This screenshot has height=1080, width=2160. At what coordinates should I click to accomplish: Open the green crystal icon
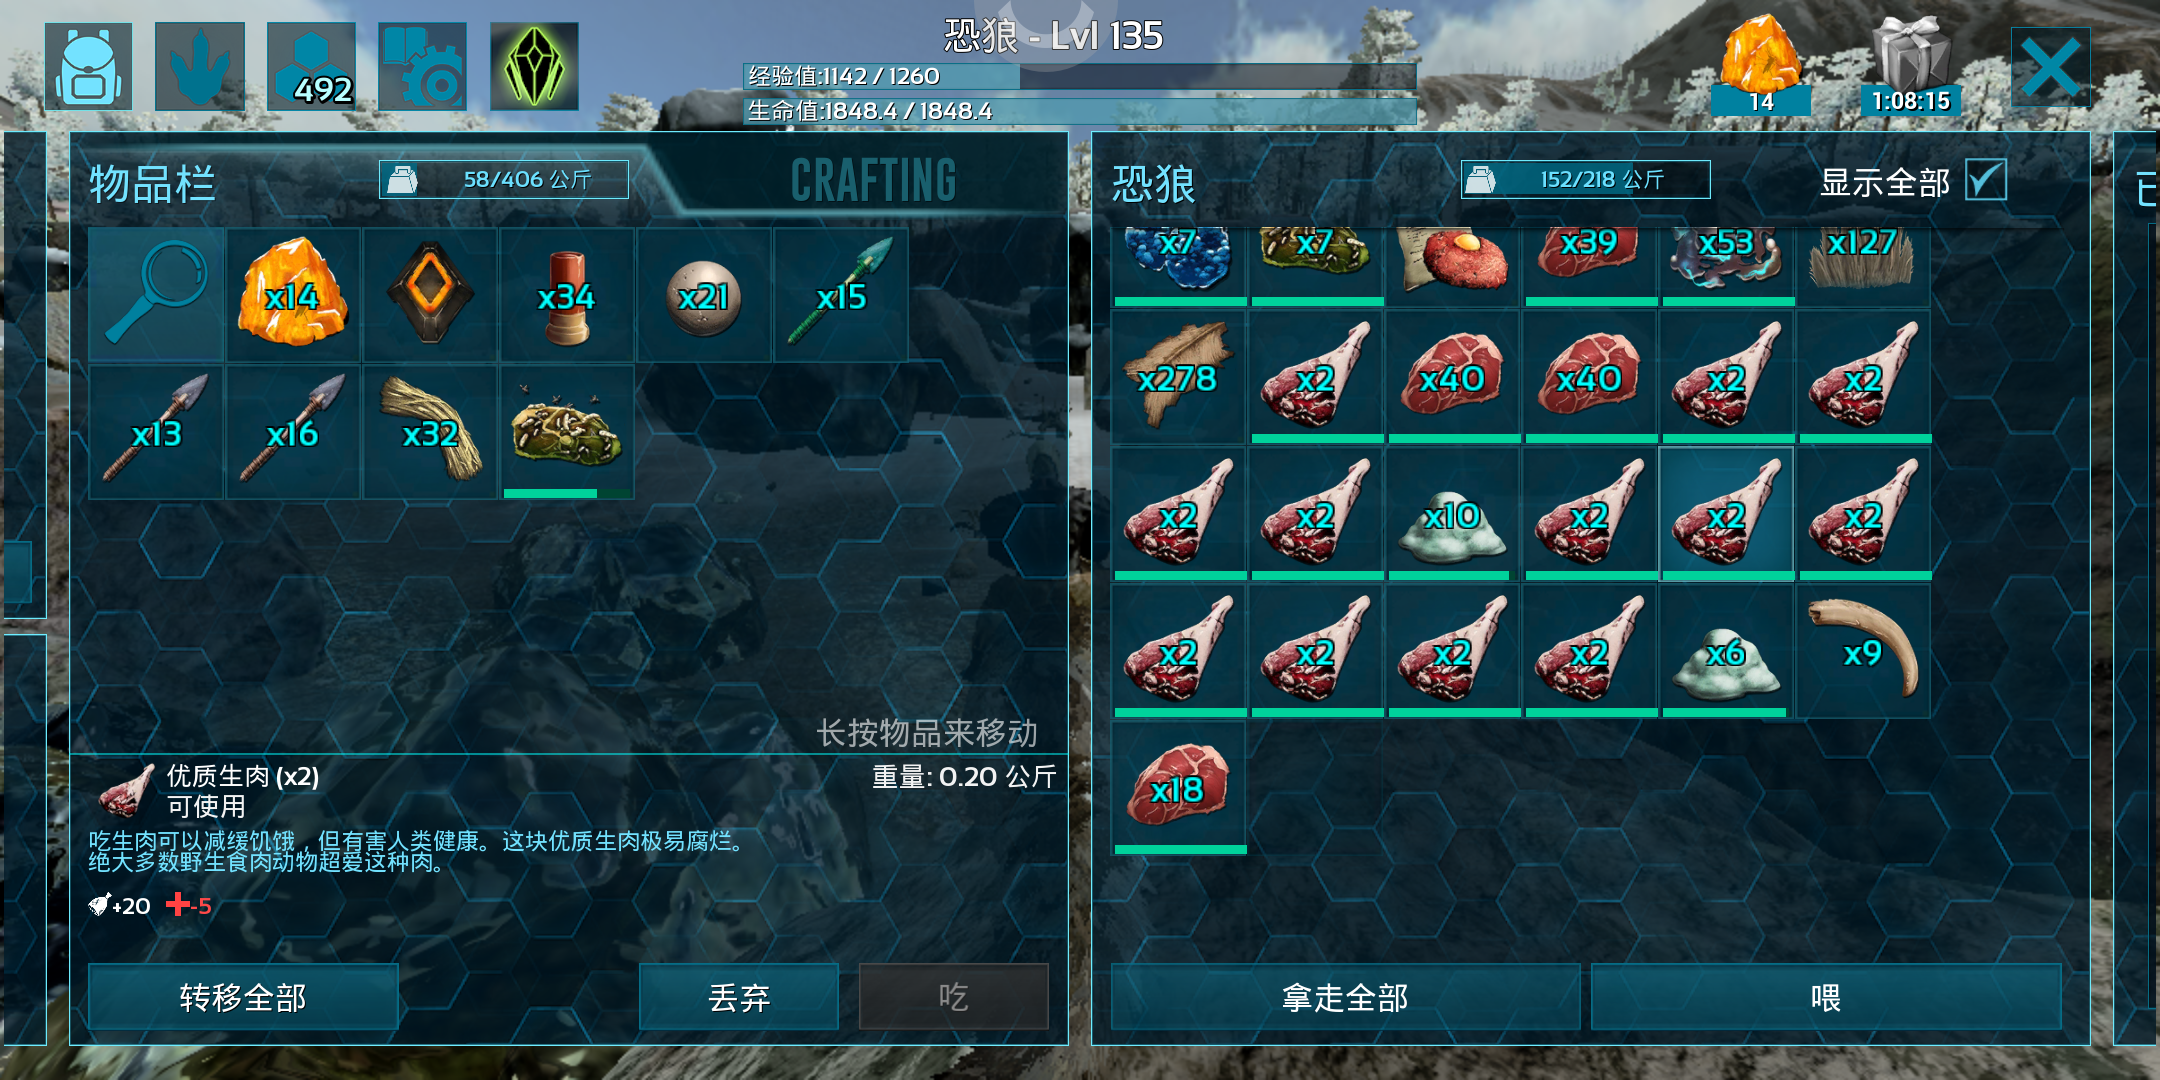click(x=534, y=67)
